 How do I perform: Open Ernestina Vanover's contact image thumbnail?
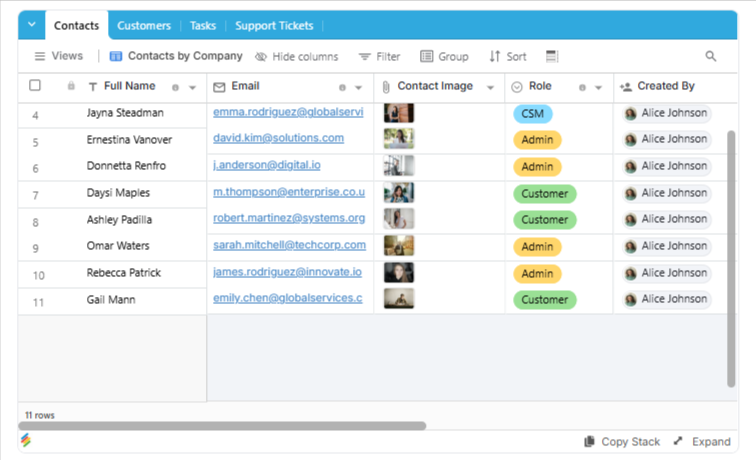pos(399,139)
